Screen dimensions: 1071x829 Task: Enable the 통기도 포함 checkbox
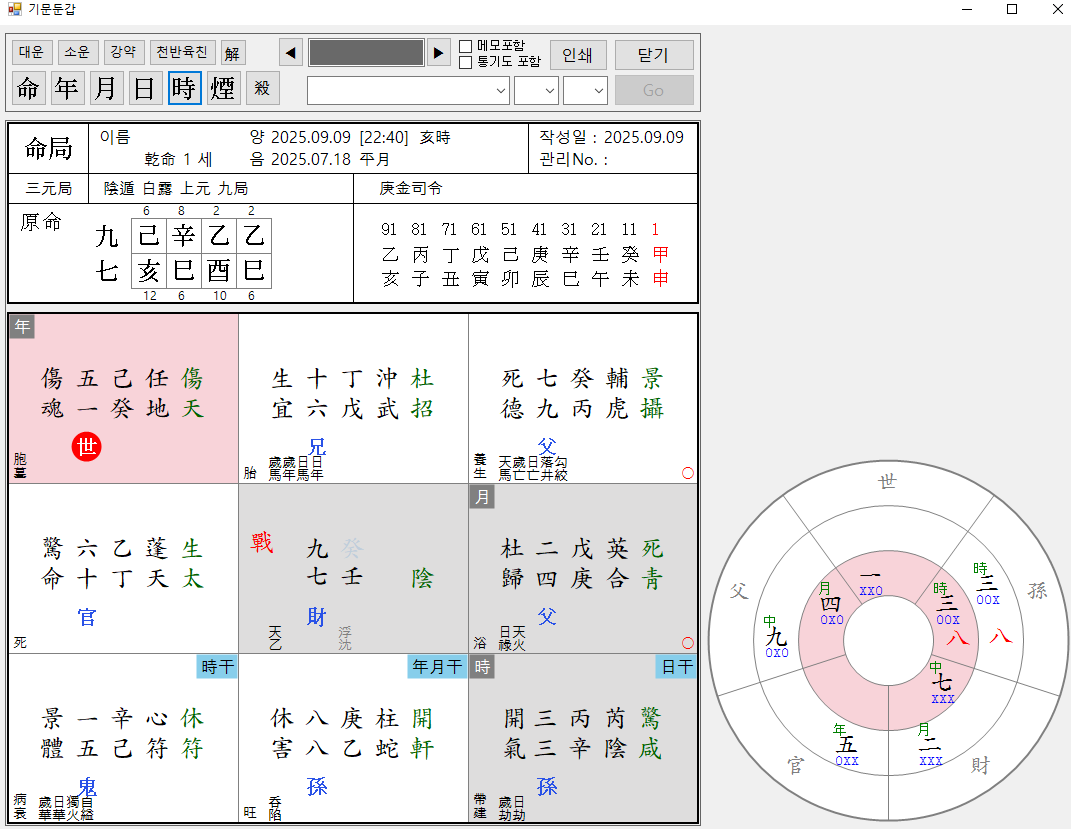click(x=466, y=62)
